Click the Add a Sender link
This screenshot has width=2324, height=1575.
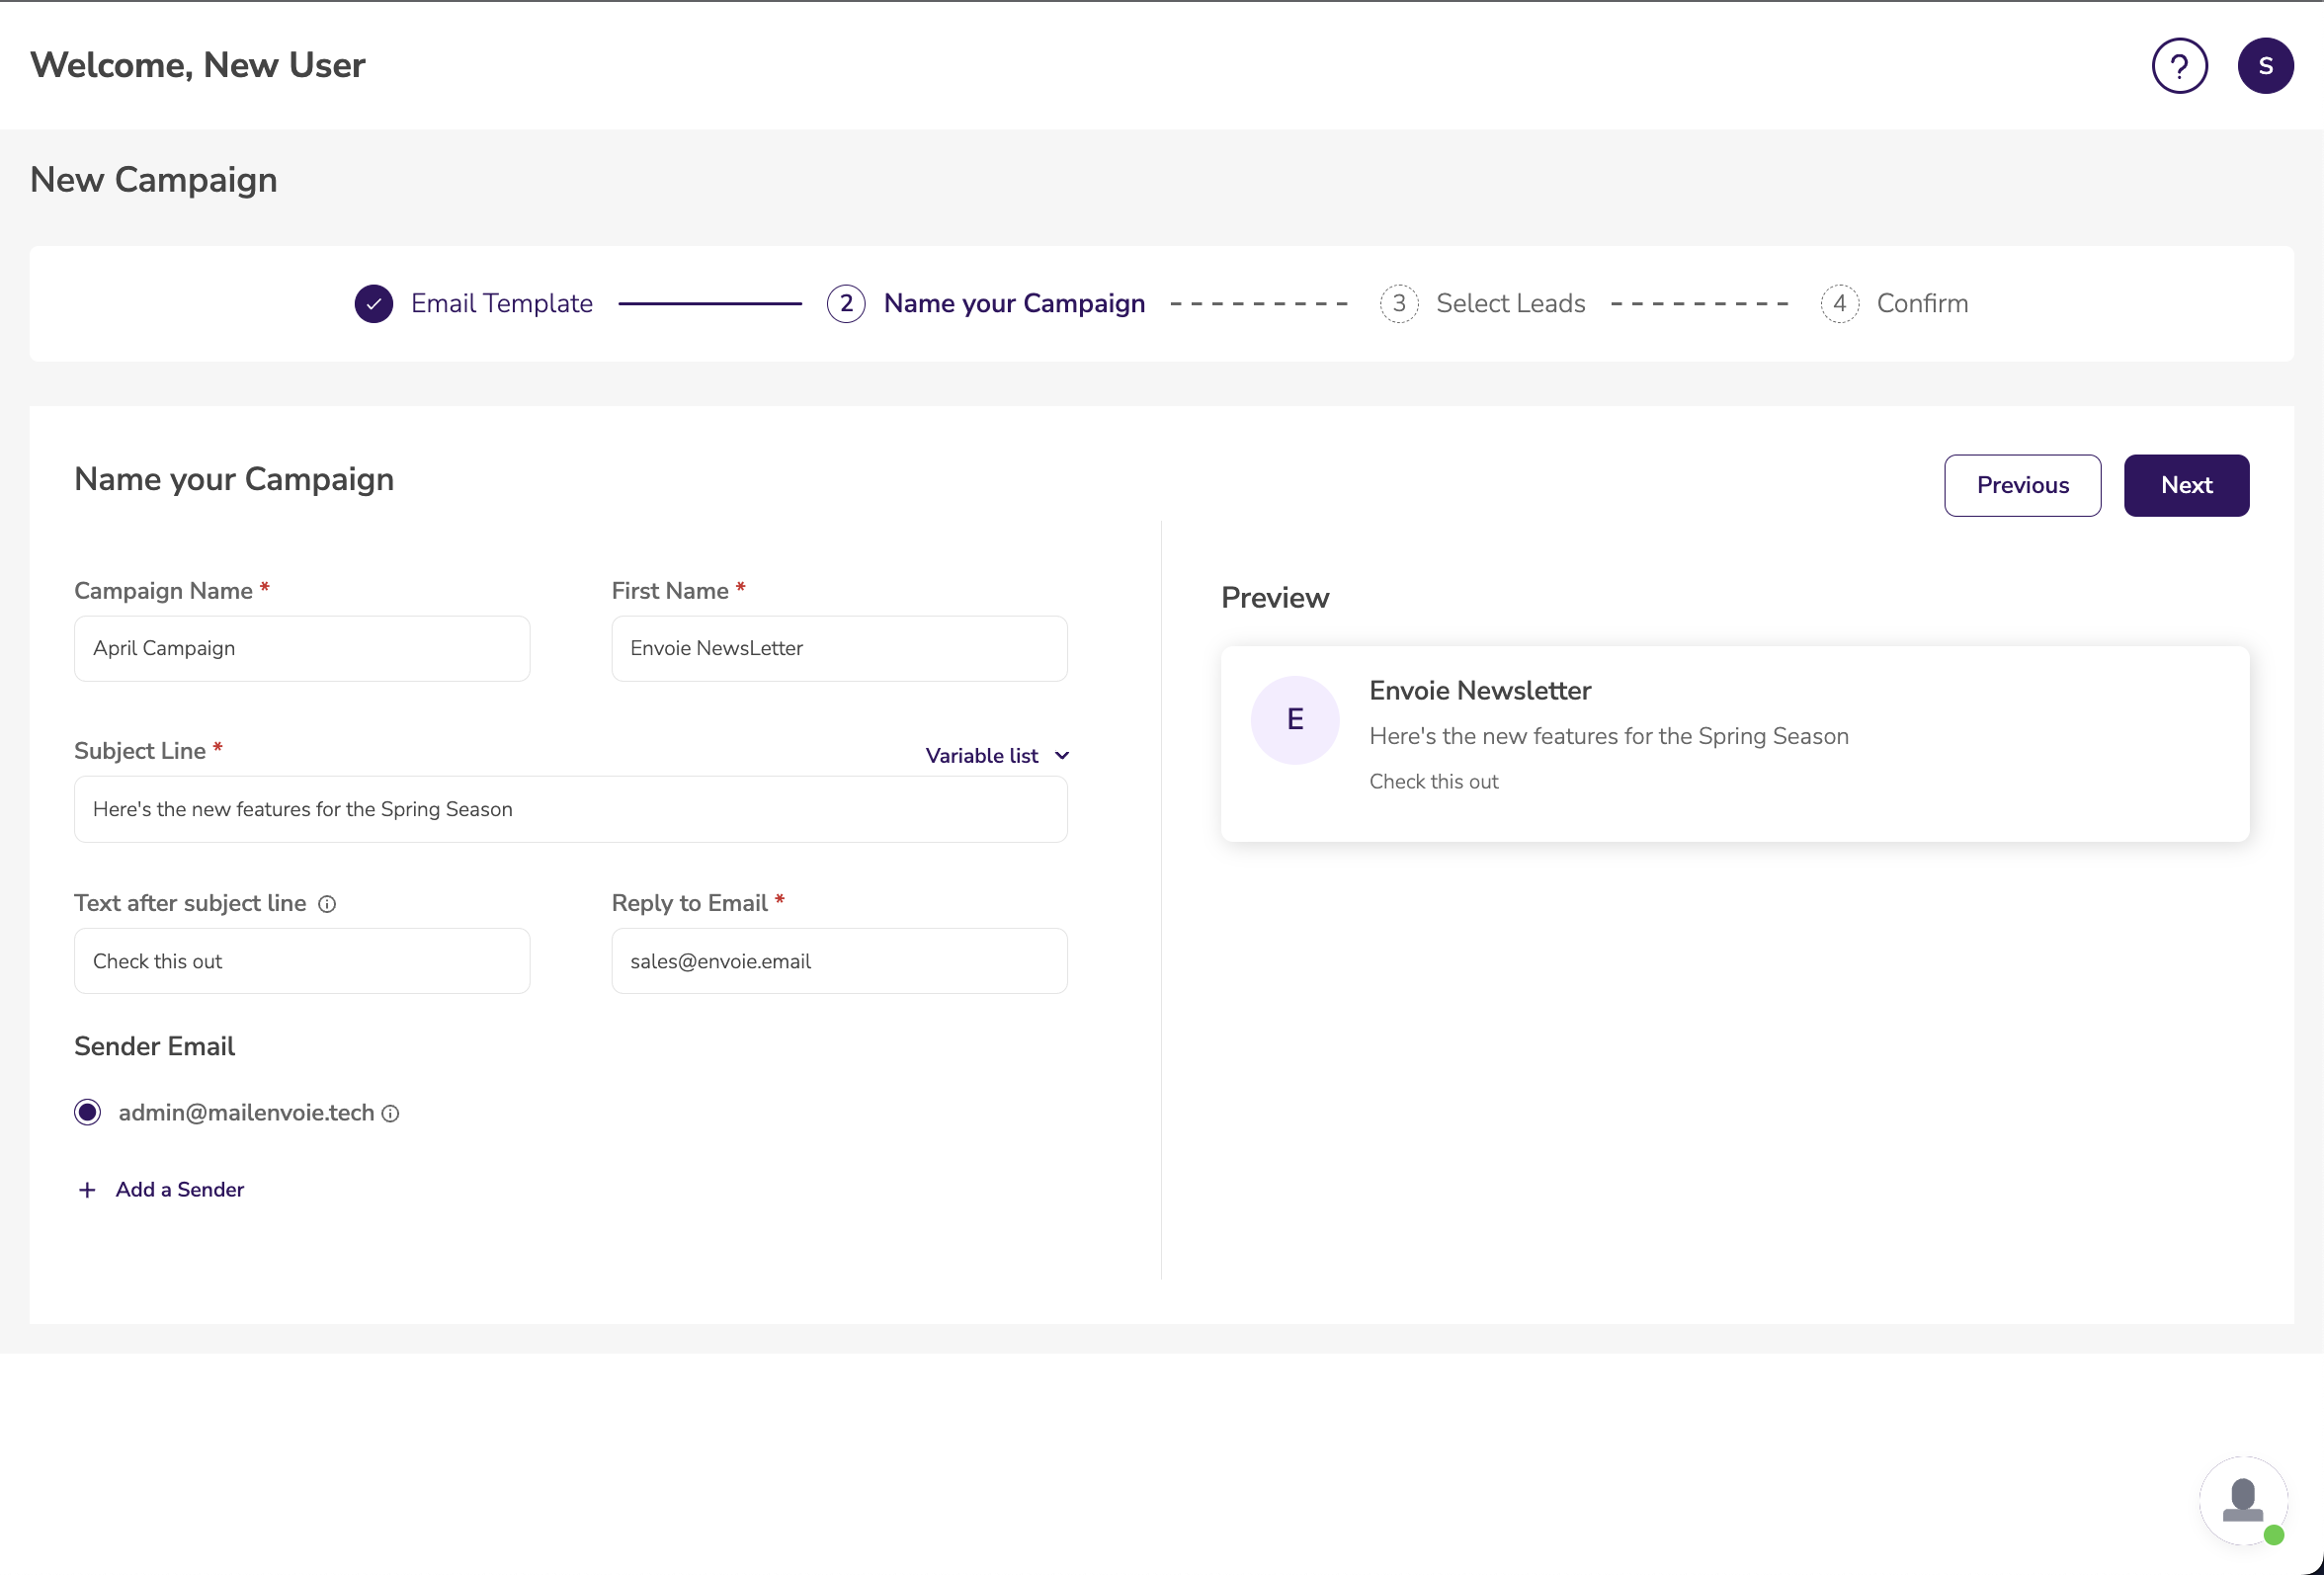(x=180, y=1190)
